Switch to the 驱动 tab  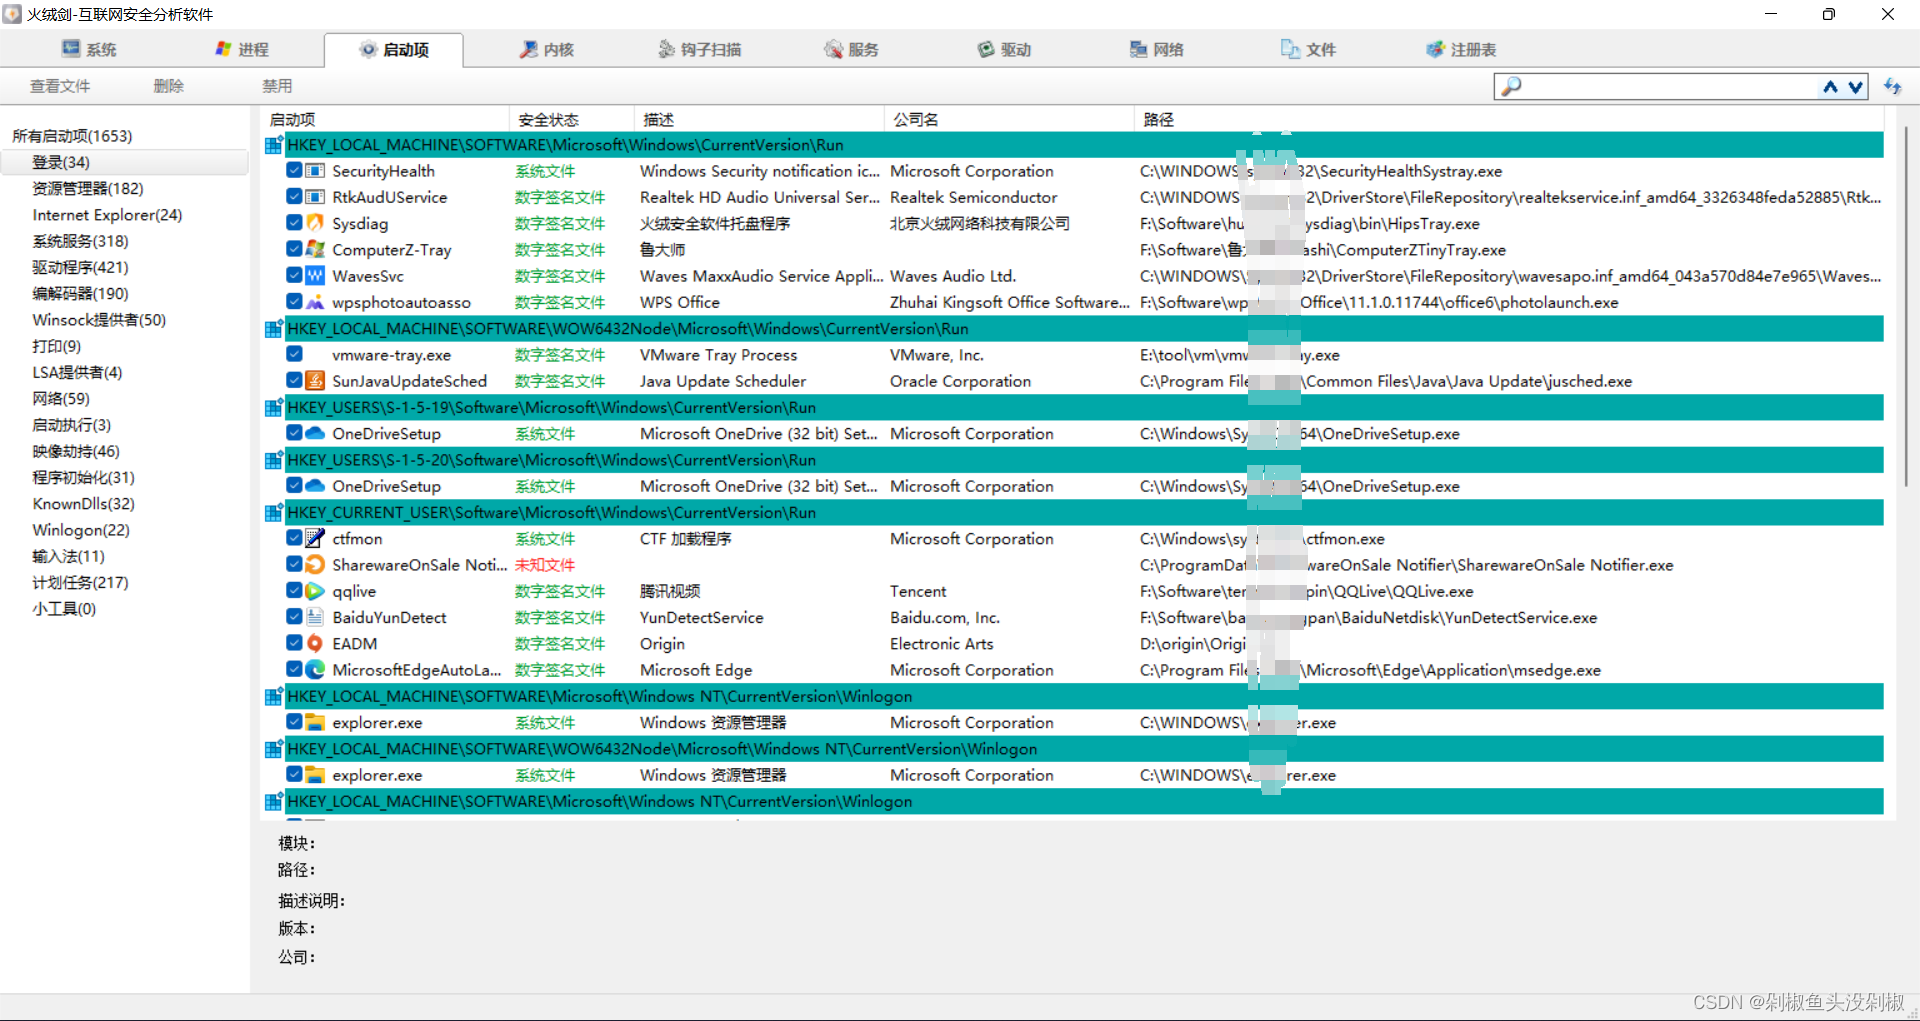coord(1004,49)
